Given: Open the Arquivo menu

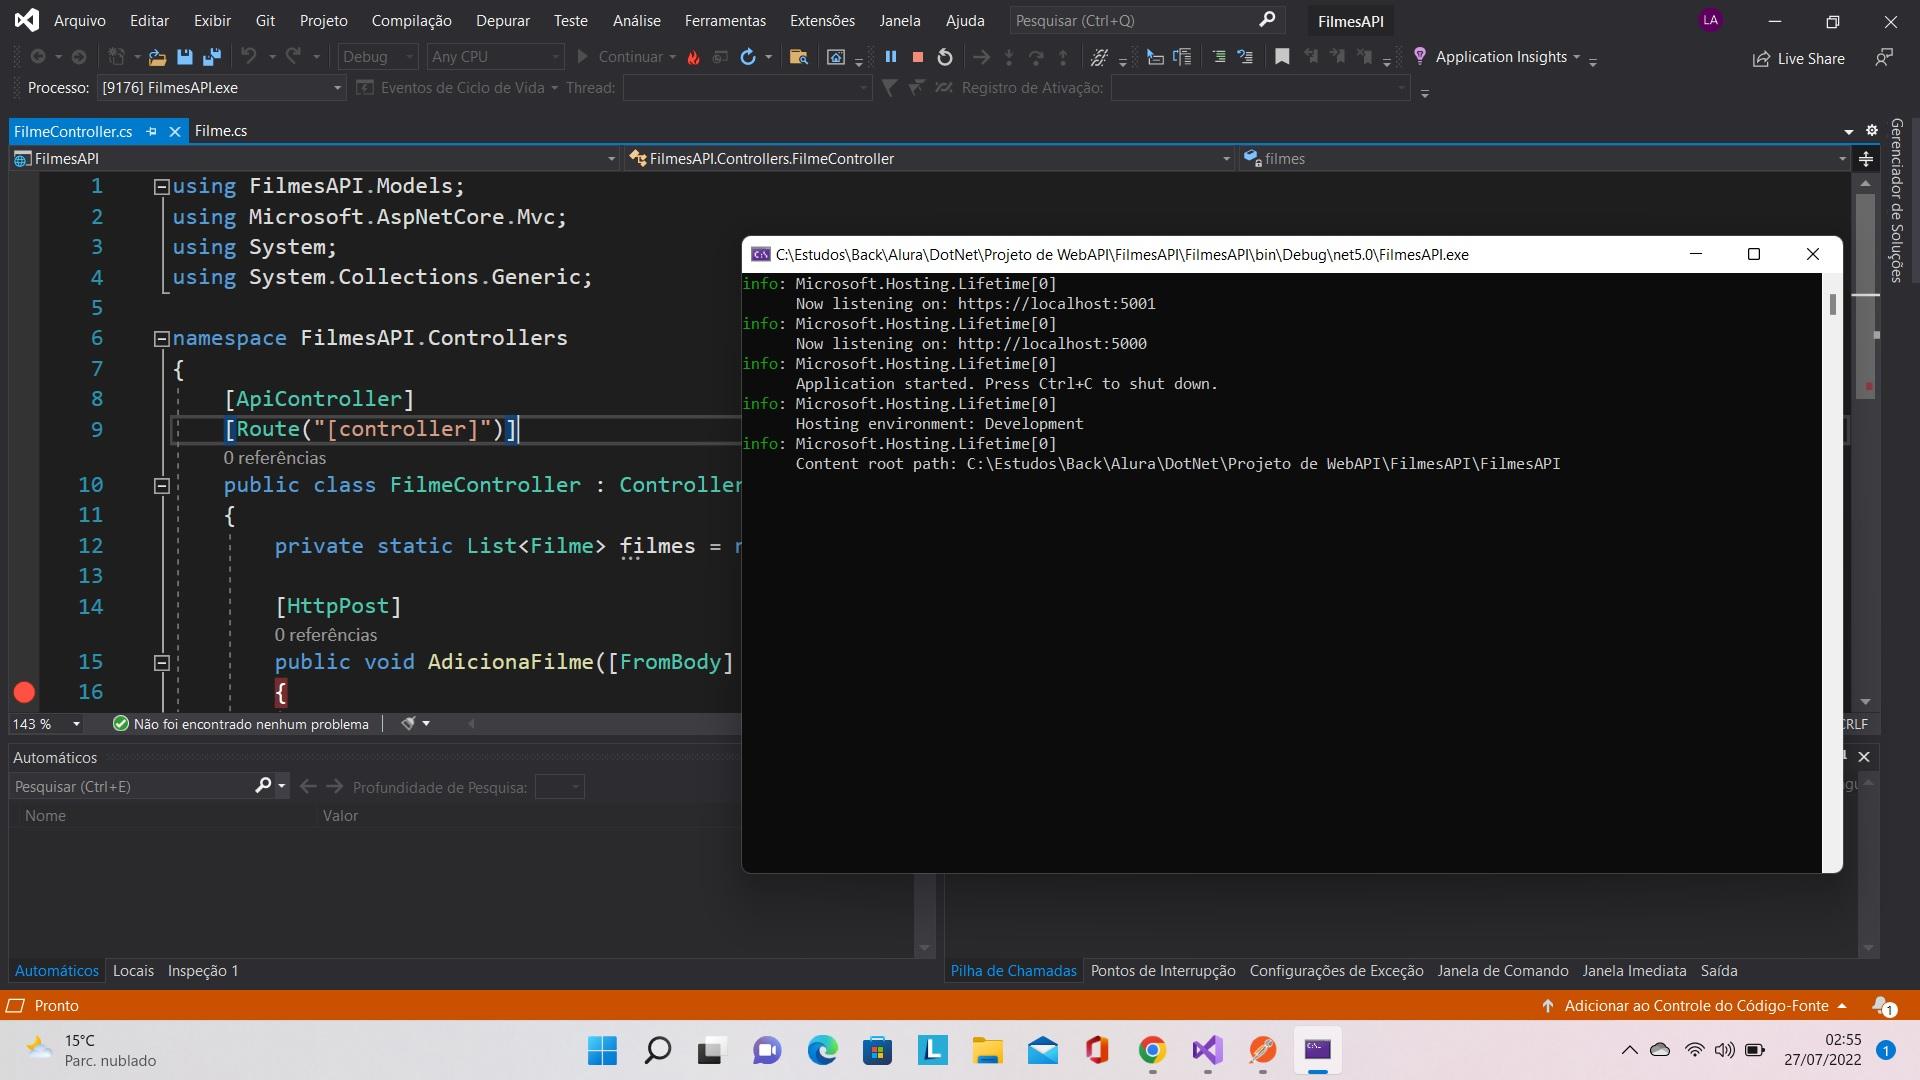Looking at the screenshot, I should [x=79, y=20].
